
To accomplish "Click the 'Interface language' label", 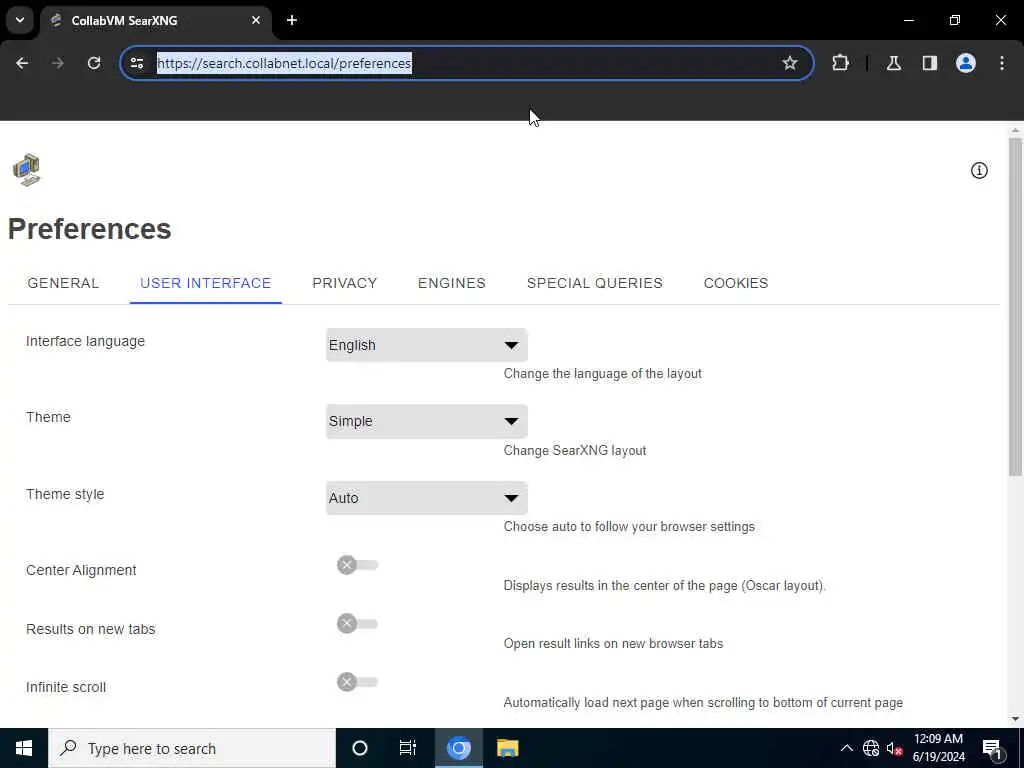I will tap(86, 342).
